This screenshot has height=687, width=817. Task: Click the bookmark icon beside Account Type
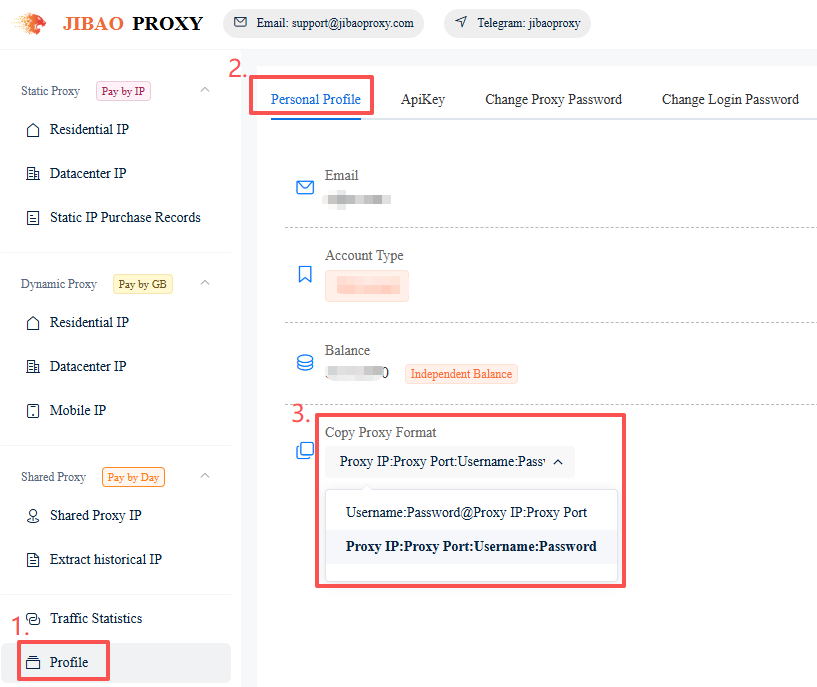[305, 274]
